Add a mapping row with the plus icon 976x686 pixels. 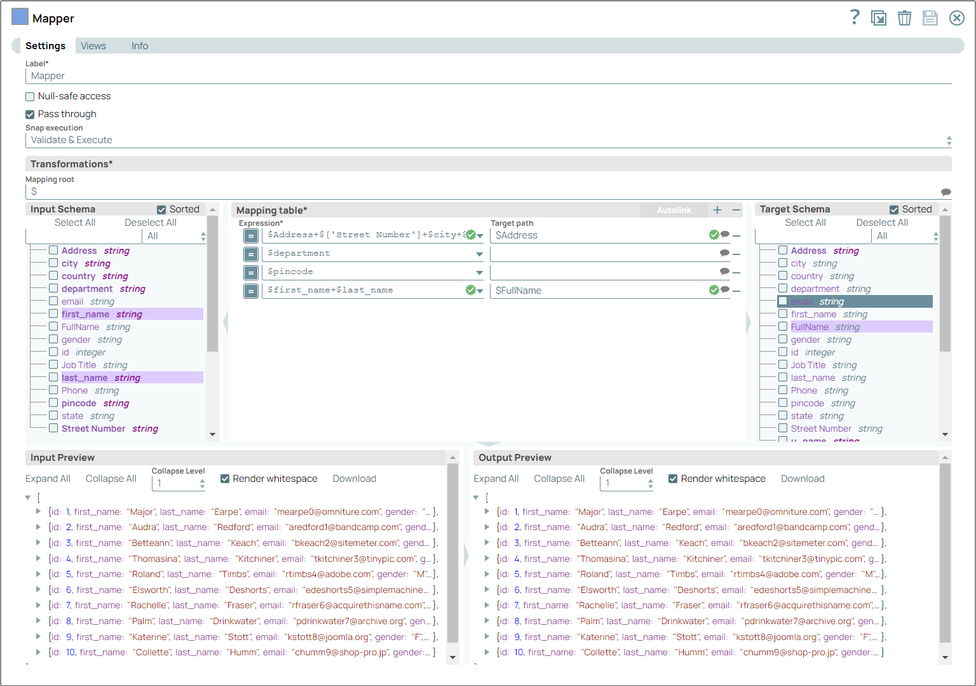pyautogui.click(x=717, y=211)
